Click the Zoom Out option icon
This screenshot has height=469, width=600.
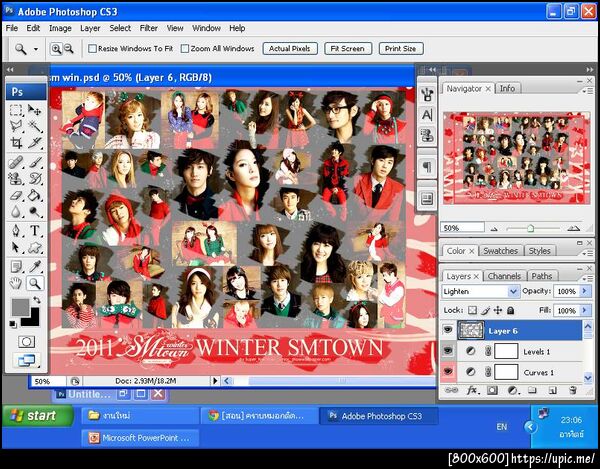(x=68, y=49)
